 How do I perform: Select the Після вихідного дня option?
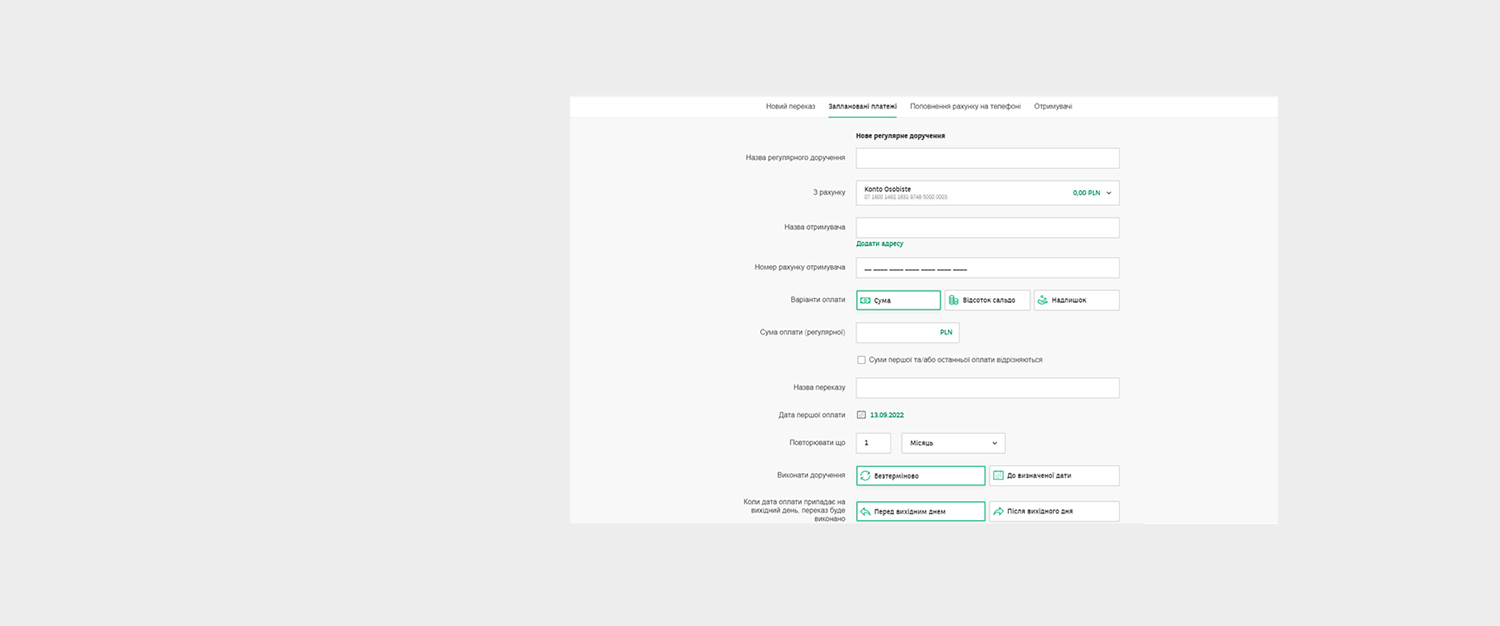coord(1054,511)
